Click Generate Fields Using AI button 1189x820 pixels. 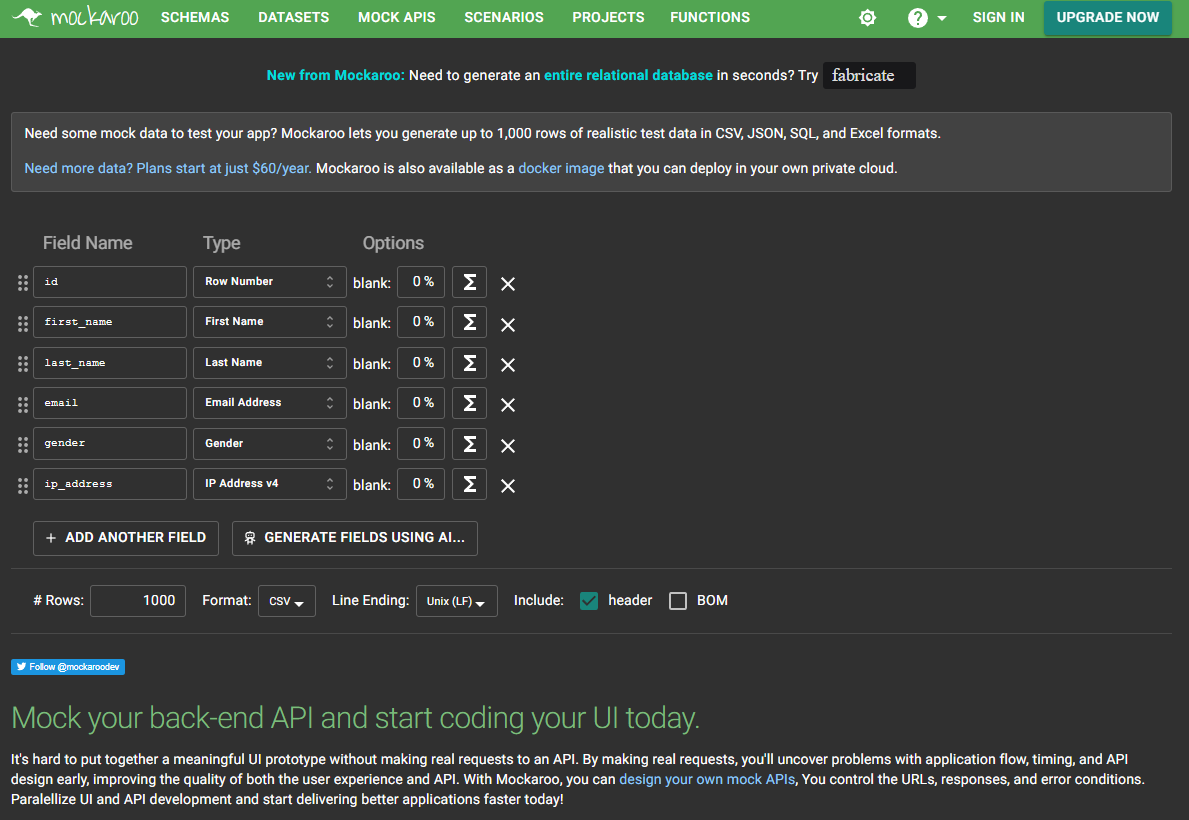coord(355,538)
